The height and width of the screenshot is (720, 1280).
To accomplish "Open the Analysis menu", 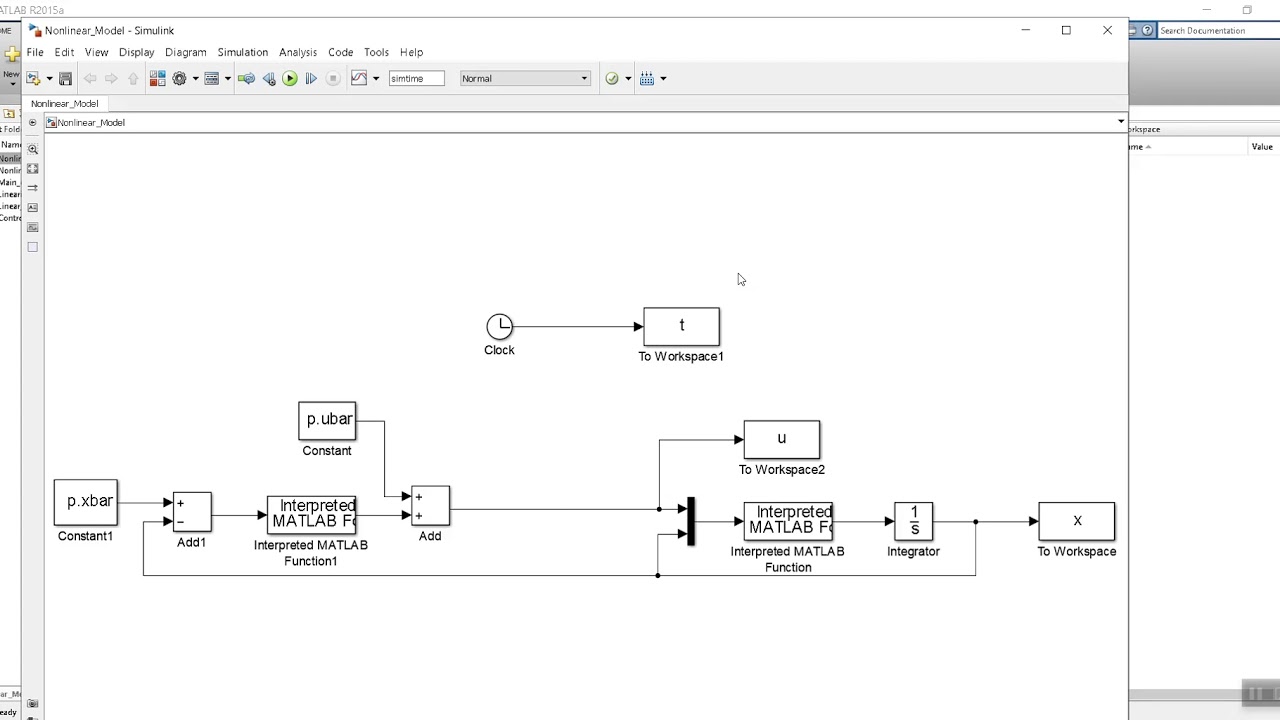I will pyautogui.click(x=298, y=52).
